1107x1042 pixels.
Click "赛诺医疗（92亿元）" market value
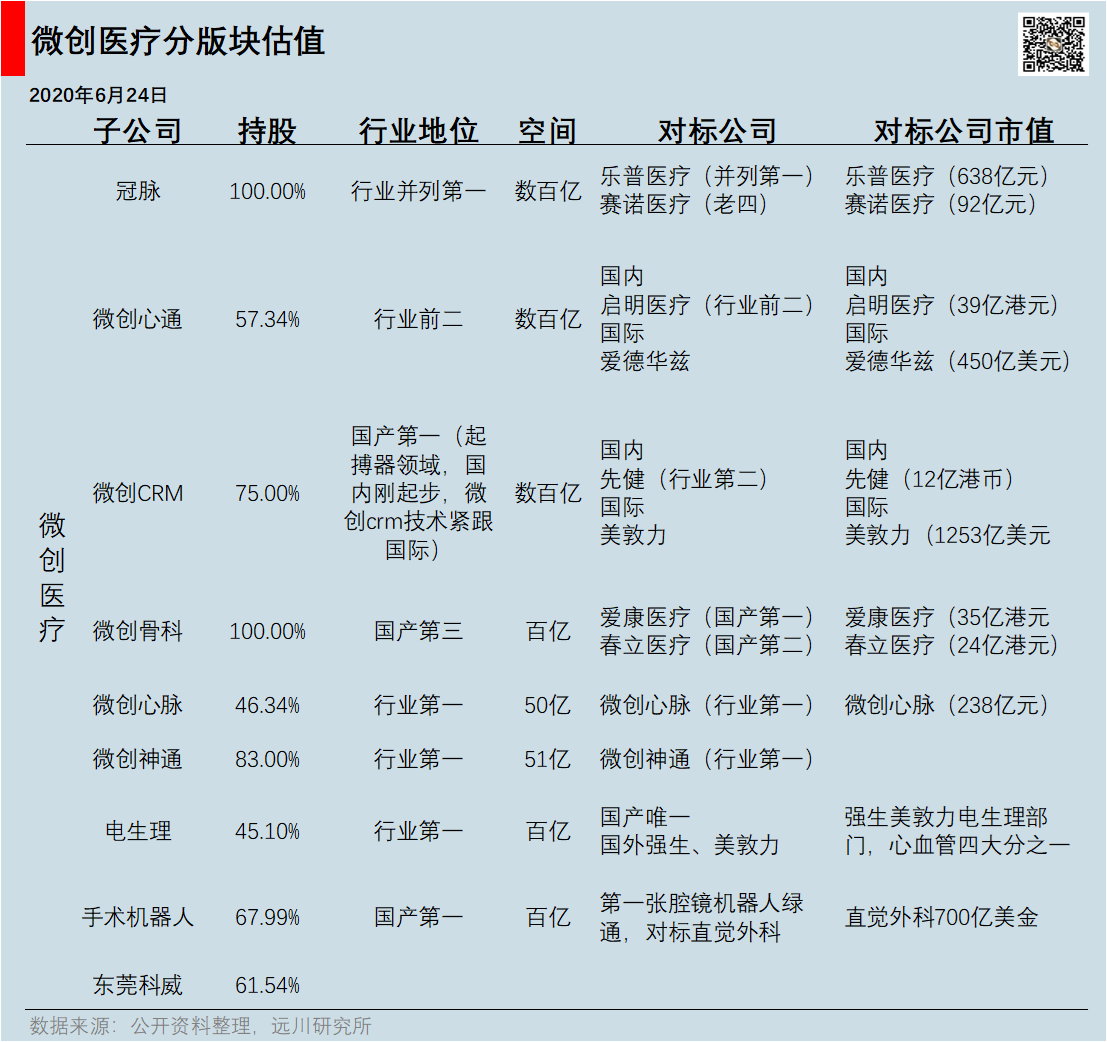point(941,205)
